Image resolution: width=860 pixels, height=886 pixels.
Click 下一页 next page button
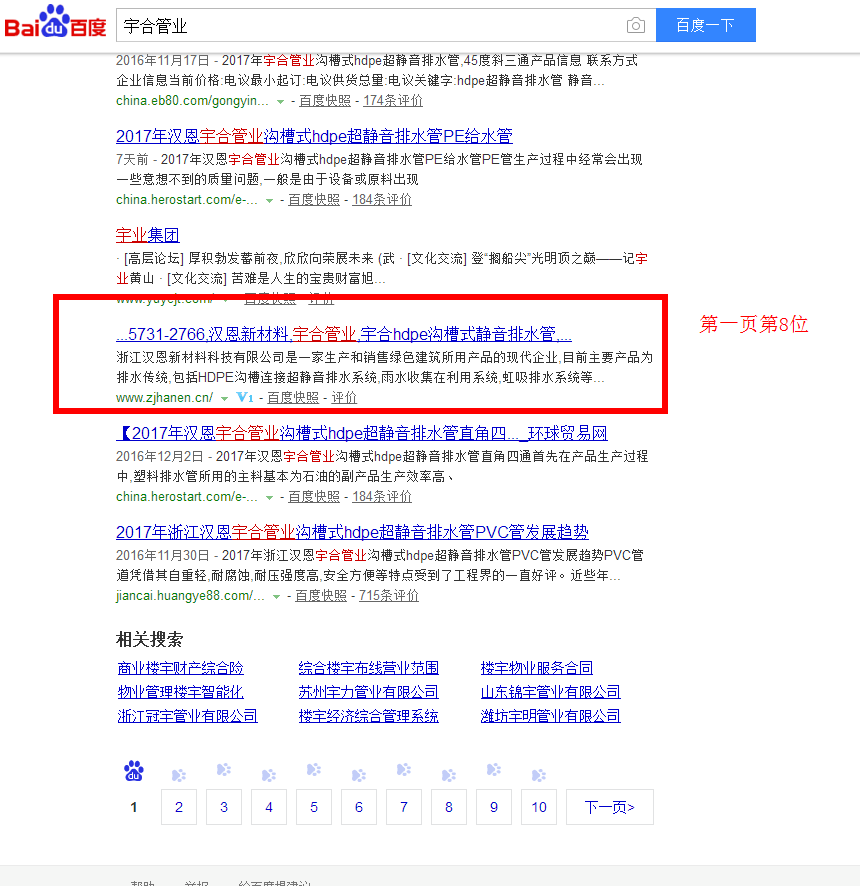coord(610,807)
